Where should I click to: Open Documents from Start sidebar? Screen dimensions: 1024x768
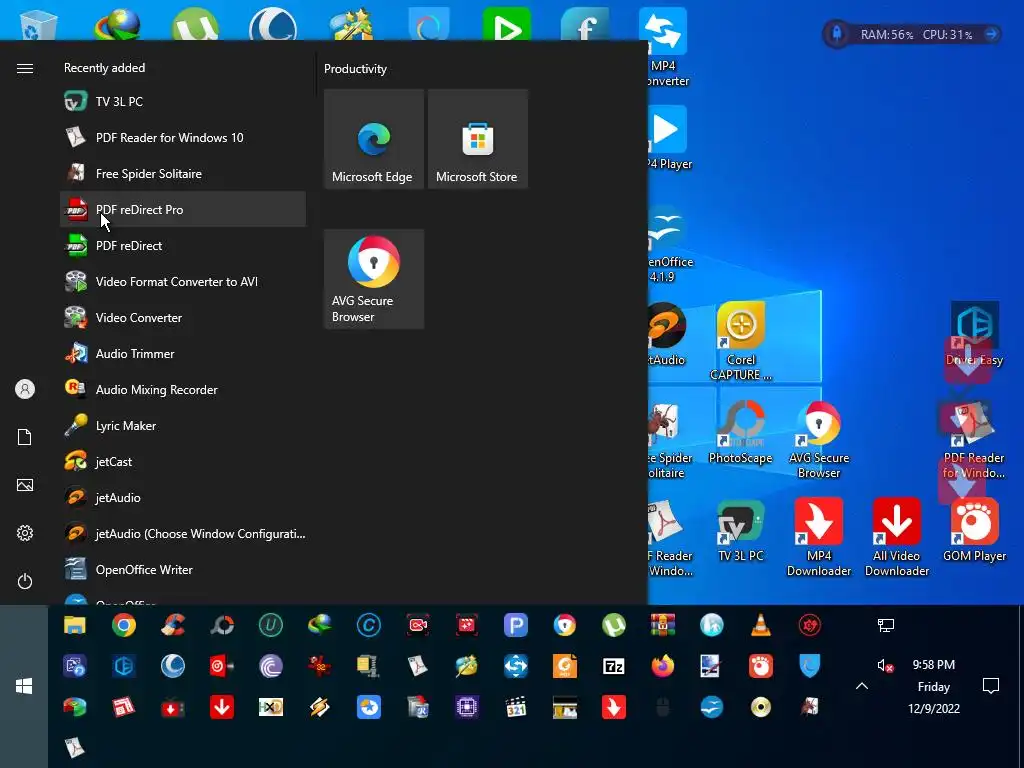(x=25, y=437)
